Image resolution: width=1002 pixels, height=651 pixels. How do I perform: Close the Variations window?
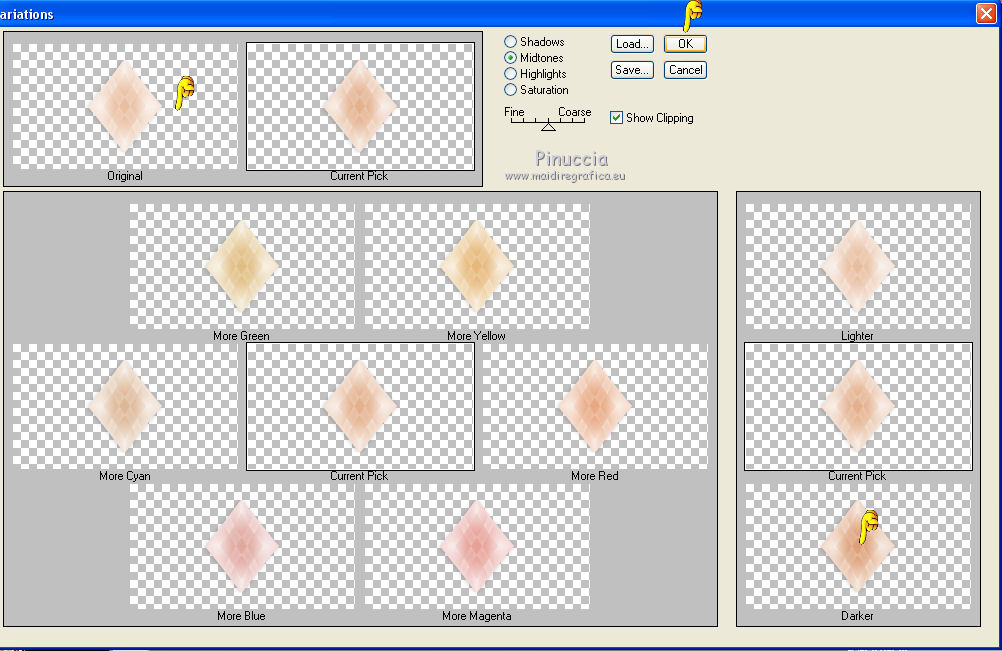pyautogui.click(x=986, y=13)
